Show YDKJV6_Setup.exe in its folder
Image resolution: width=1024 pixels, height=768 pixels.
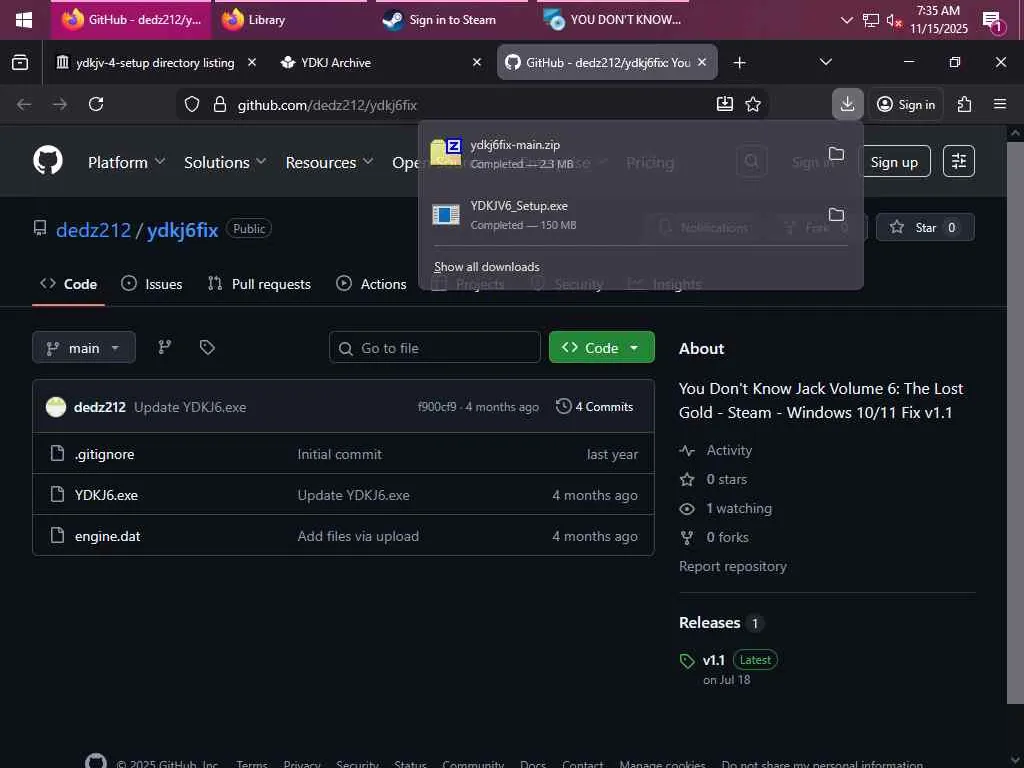(x=836, y=214)
